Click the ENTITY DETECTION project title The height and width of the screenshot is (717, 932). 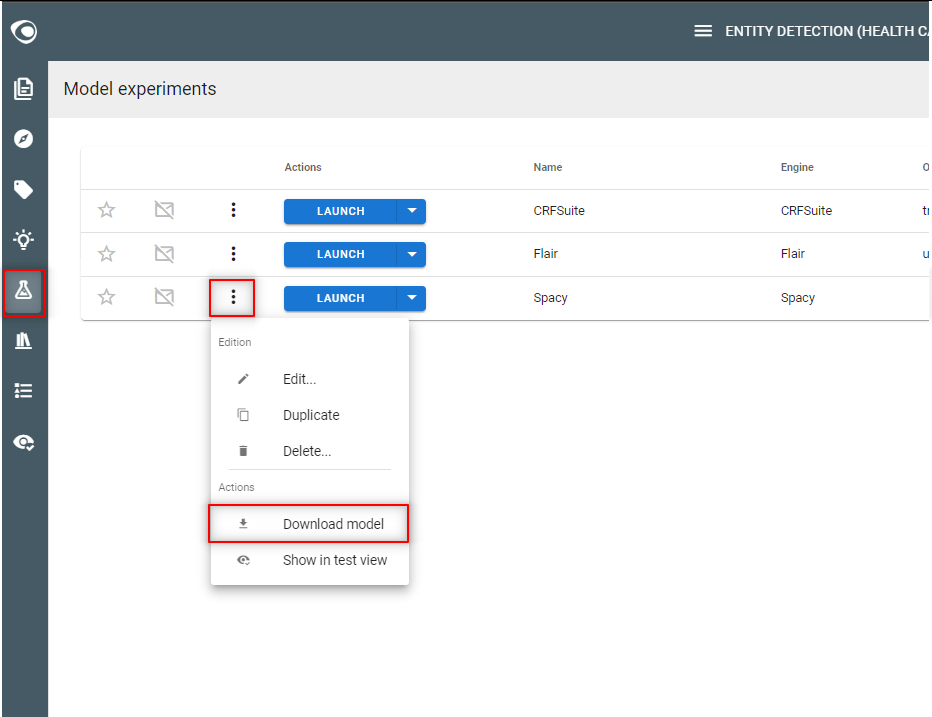[x=827, y=32]
